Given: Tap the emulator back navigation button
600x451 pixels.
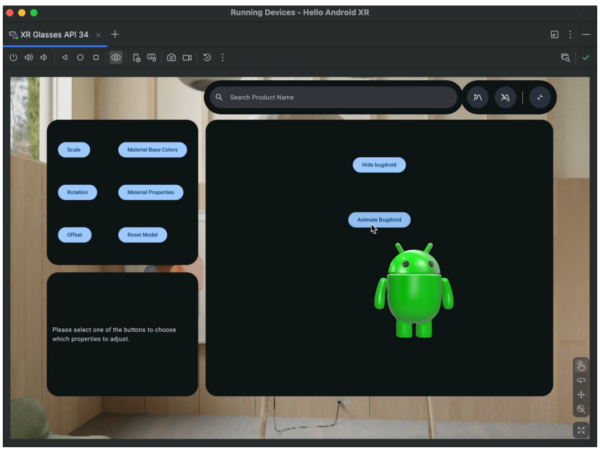Looking at the screenshot, I should (65, 58).
